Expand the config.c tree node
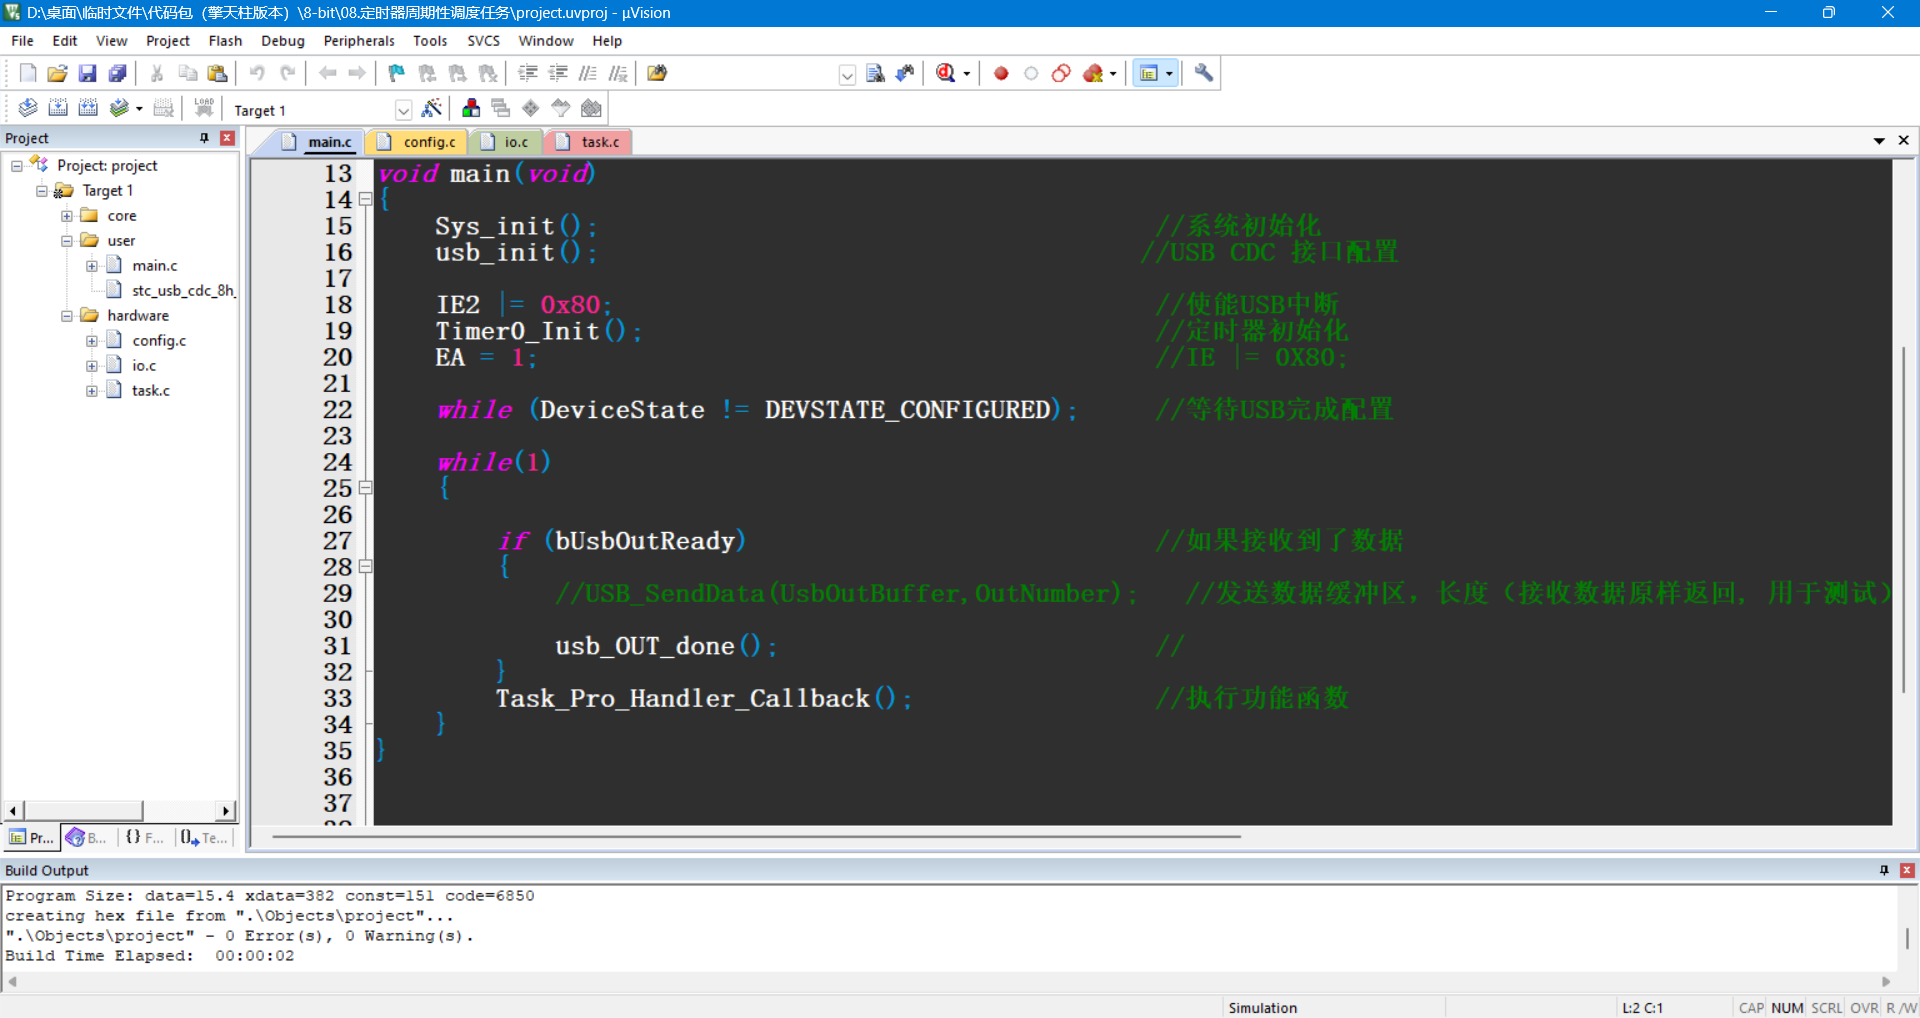This screenshot has height=1018, width=1920. point(92,341)
